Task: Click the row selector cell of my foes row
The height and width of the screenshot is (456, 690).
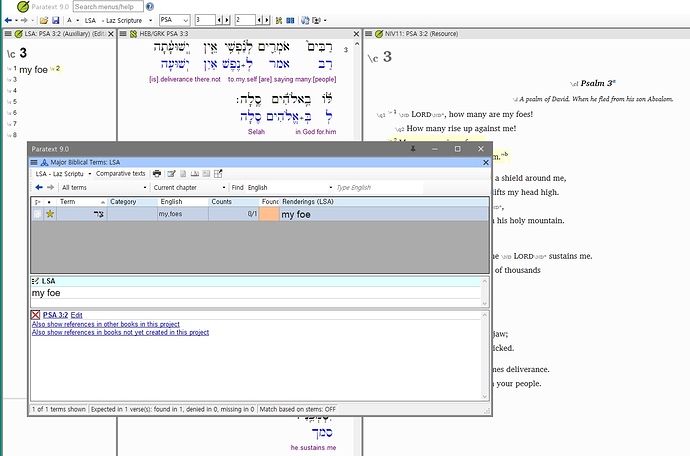Action: (x=37, y=214)
